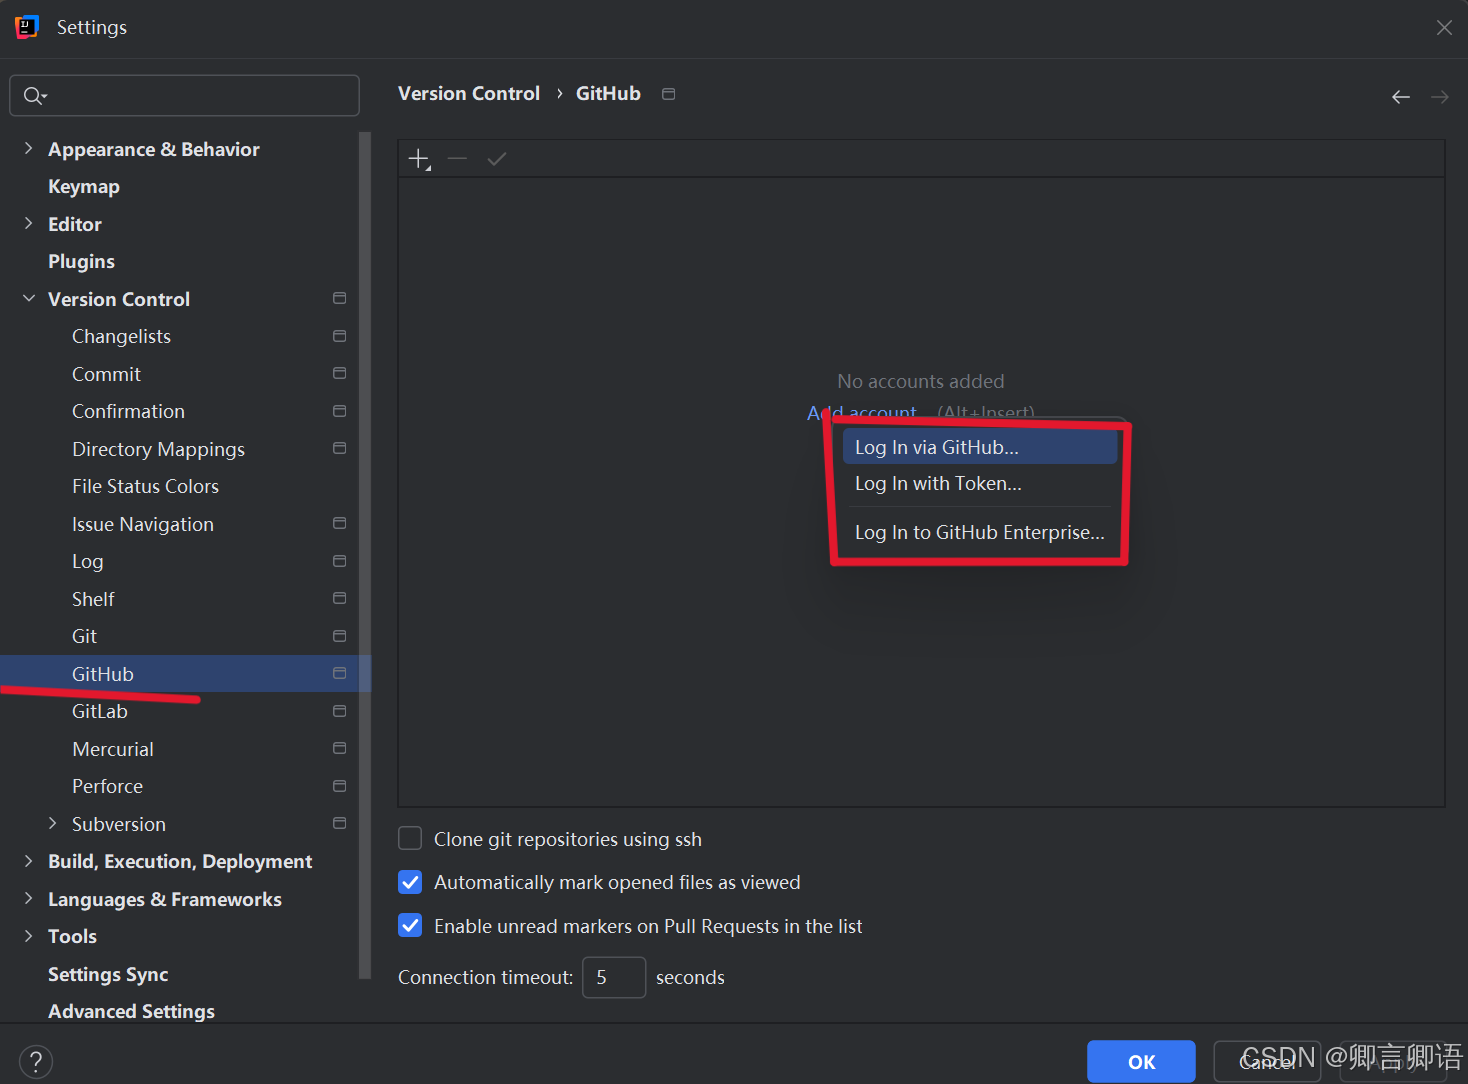Screen dimensions: 1468x1084
Task: Click the help question mark icon
Action: point(36,1061)
